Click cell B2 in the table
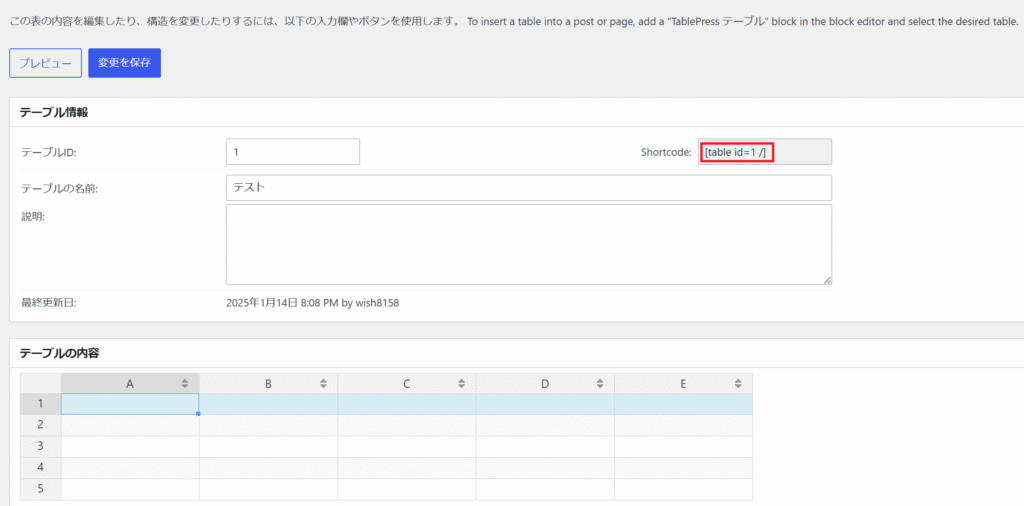This screenshot has width=1024, height=506. coord(268,425)
